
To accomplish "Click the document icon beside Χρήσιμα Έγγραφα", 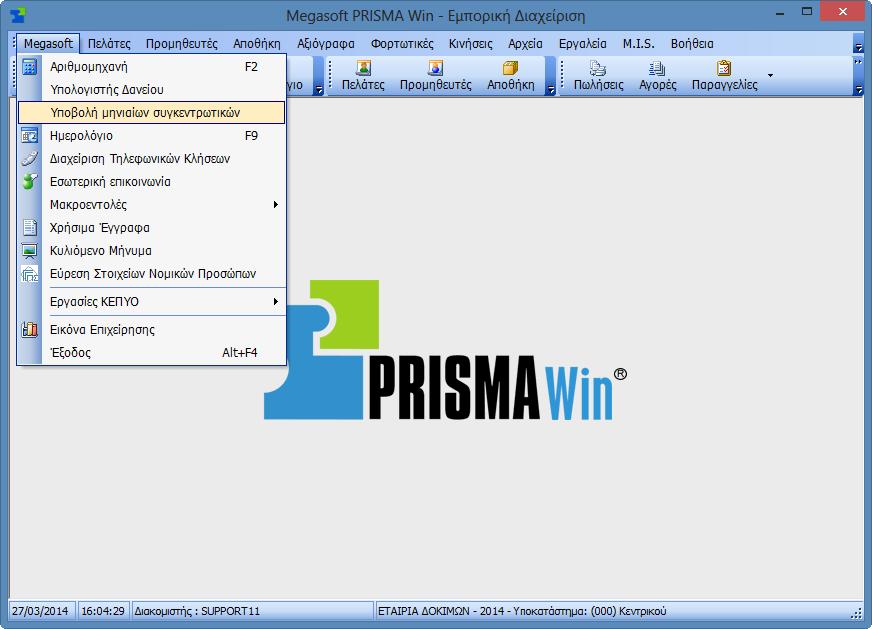I will tap(29, 227).
